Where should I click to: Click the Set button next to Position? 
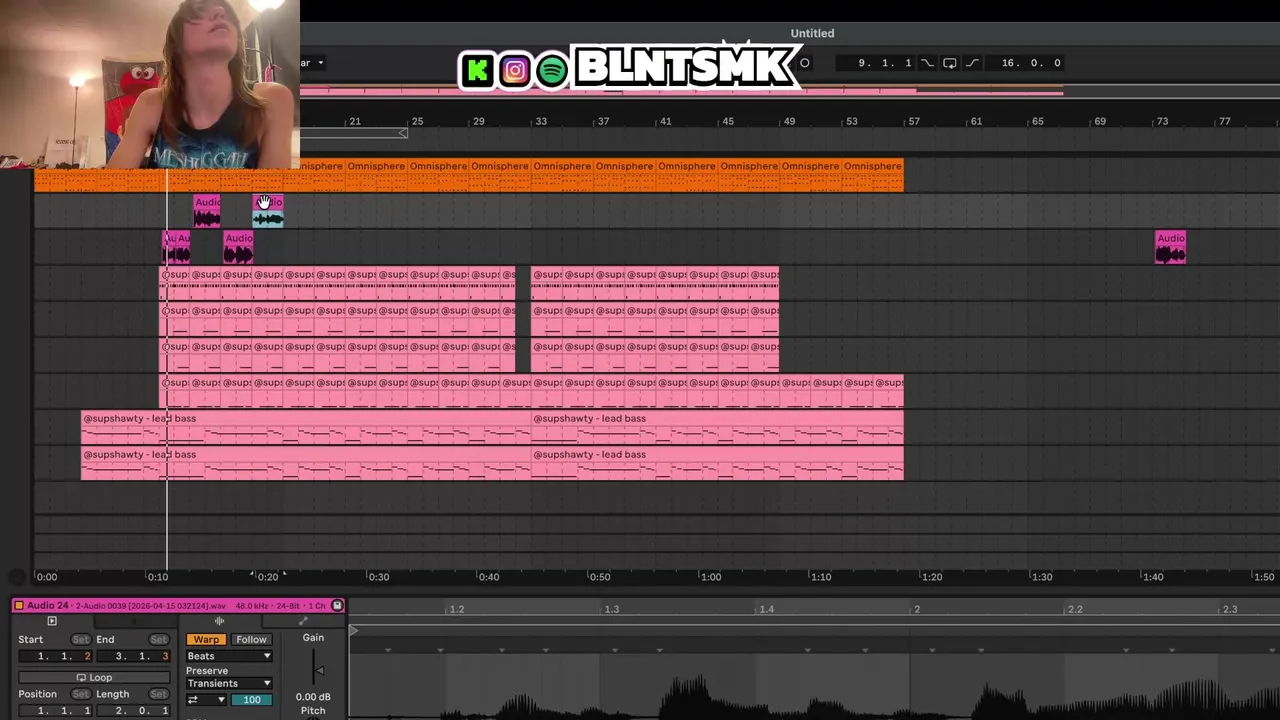(x=80, y=694)
